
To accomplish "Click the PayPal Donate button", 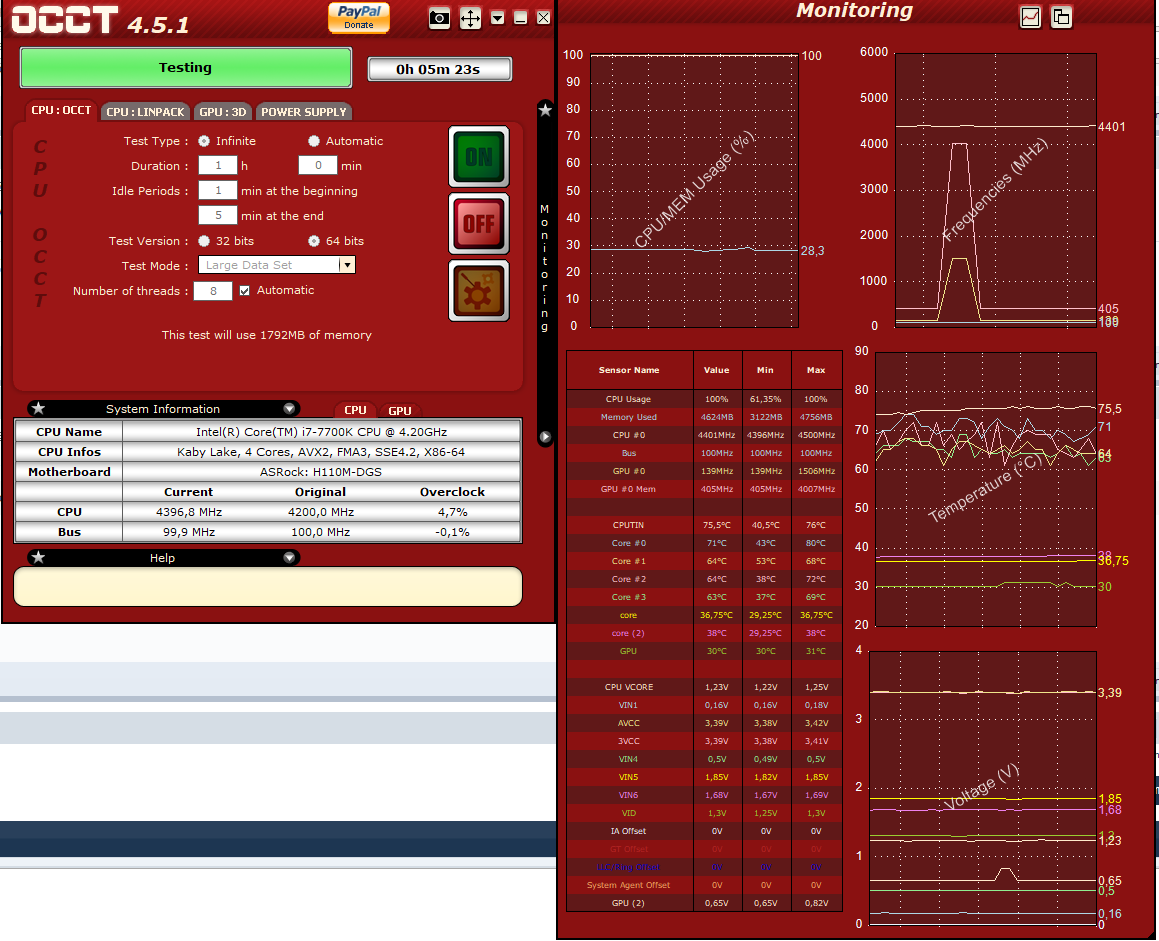I will click(358, 17).
